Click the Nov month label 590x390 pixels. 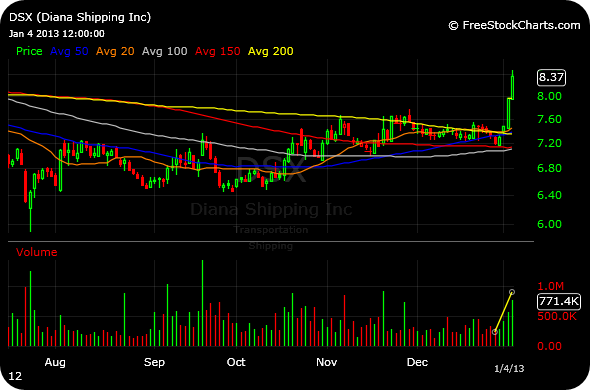[x=326, y=362]
